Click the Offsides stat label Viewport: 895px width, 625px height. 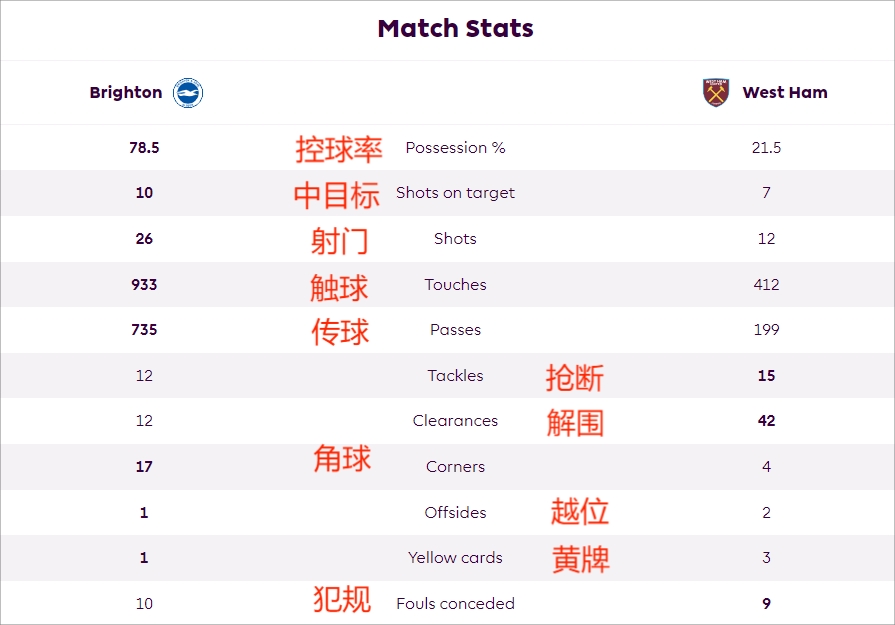455,513
